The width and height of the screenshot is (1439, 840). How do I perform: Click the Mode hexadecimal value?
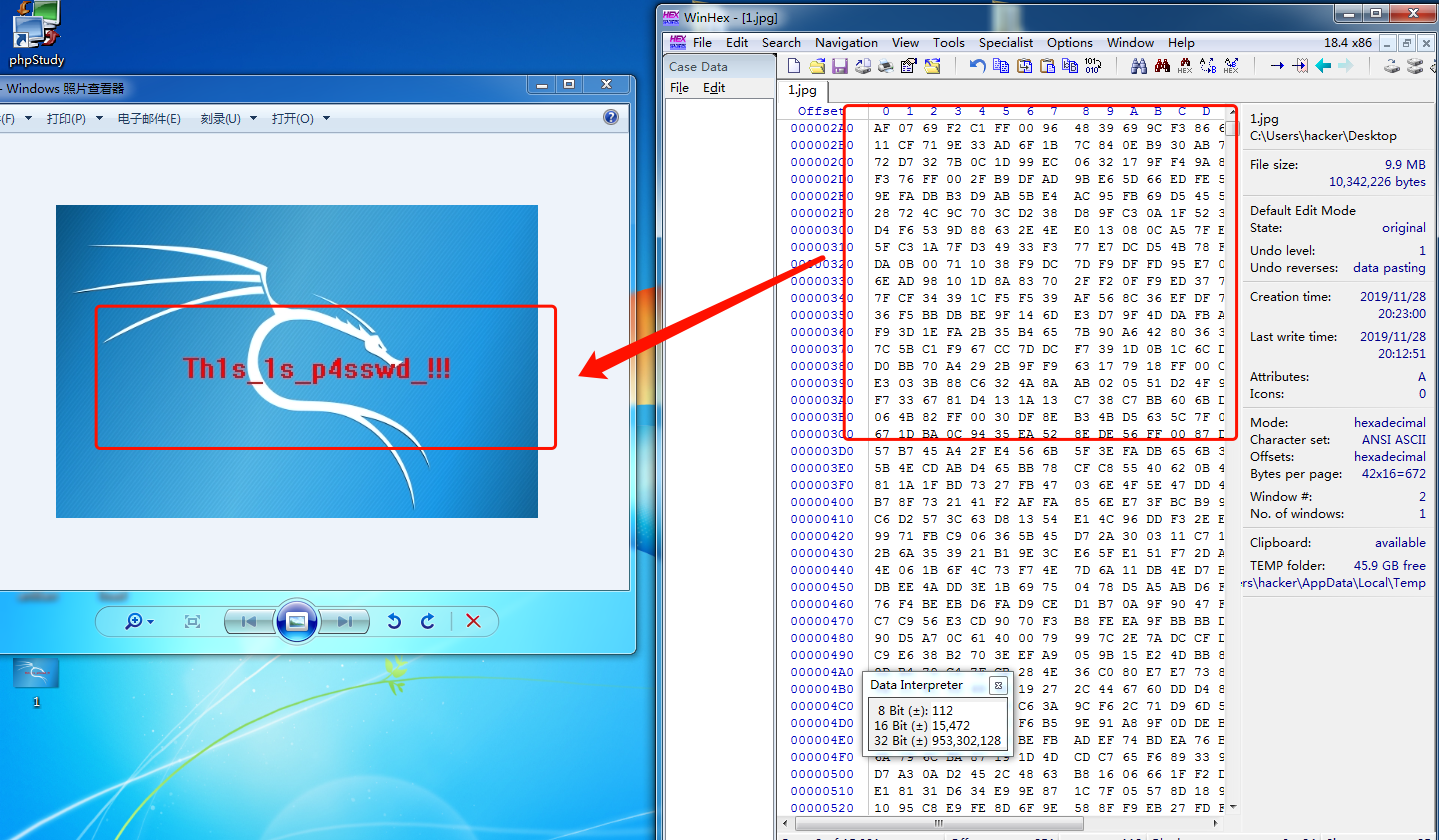click(x=1390, y=422)
